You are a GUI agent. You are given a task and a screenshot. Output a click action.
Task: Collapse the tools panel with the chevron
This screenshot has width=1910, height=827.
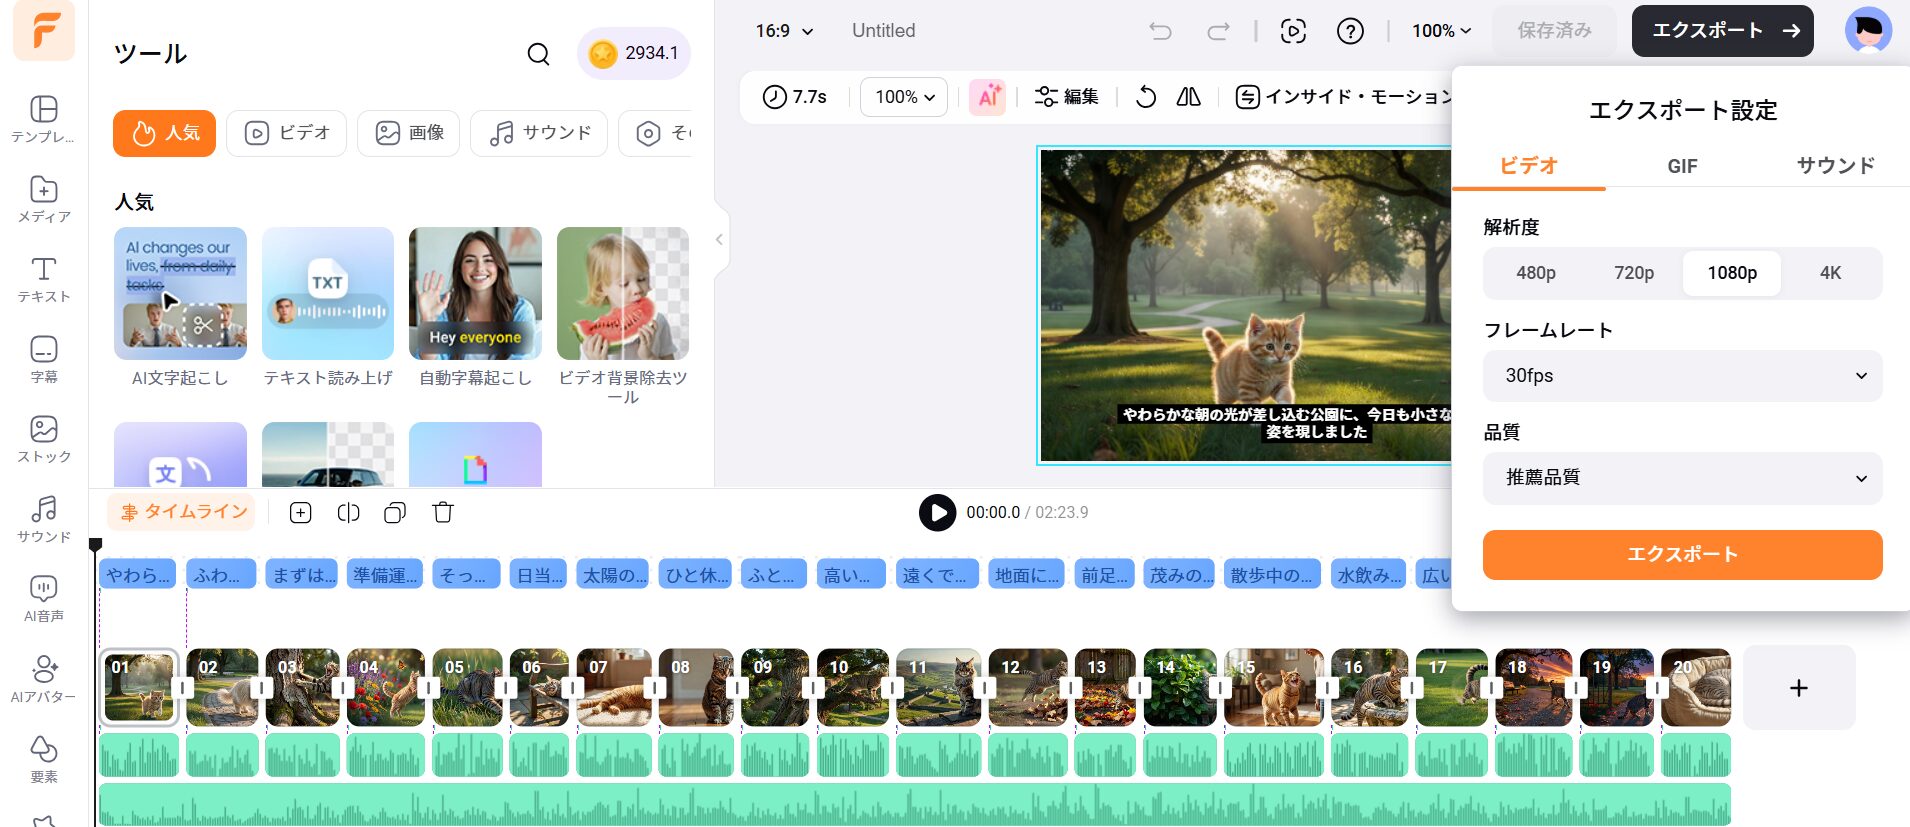pos(719,240)
